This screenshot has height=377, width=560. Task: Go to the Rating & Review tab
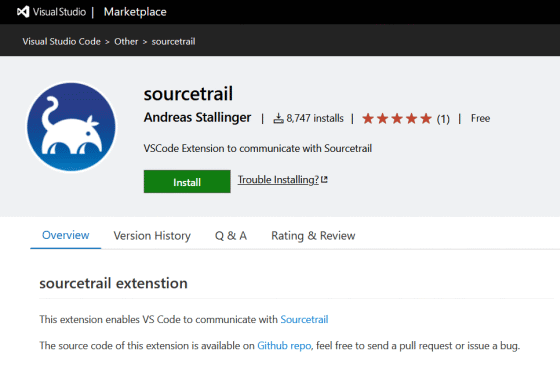(x=313, y=236)
